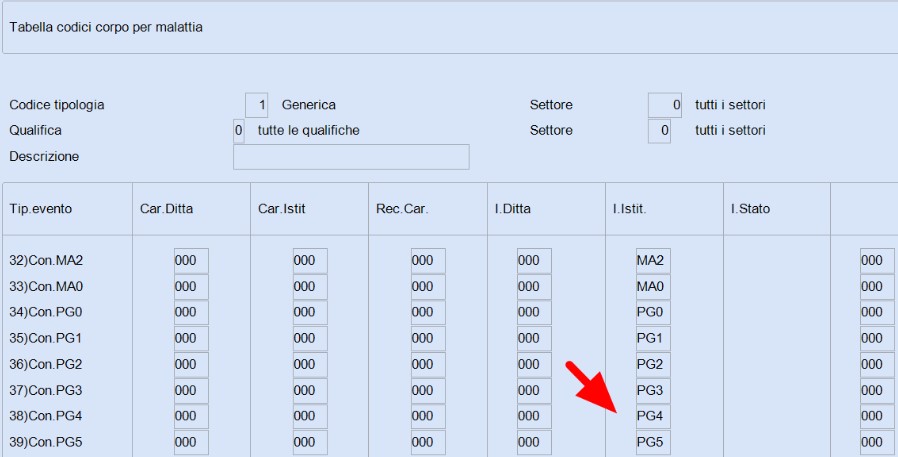Select the PG4 field under I.Istit.
898x457 pixels.
(x=653, y=416)
